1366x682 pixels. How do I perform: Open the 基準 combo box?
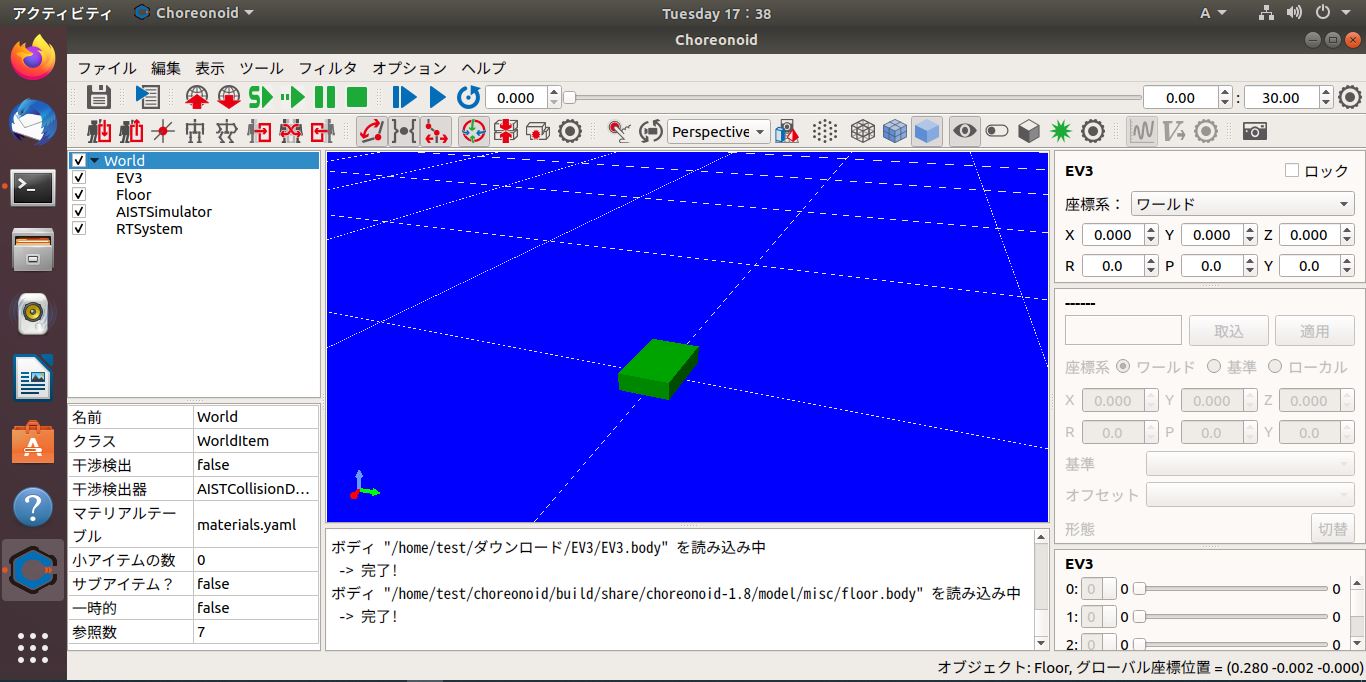(x=1251, y=464)
